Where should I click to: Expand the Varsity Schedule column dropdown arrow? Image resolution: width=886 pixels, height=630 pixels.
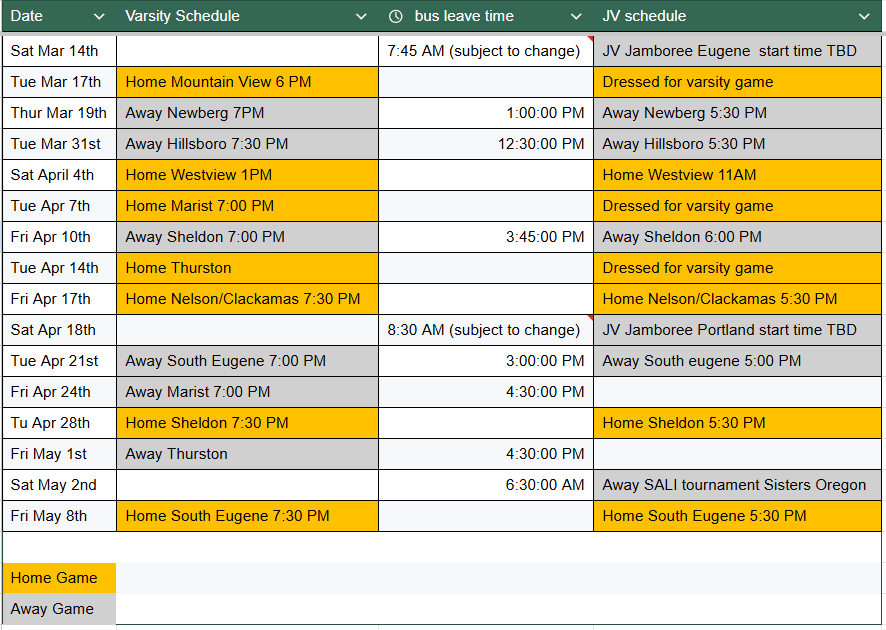pyautogui.click(x=361, y=16)
